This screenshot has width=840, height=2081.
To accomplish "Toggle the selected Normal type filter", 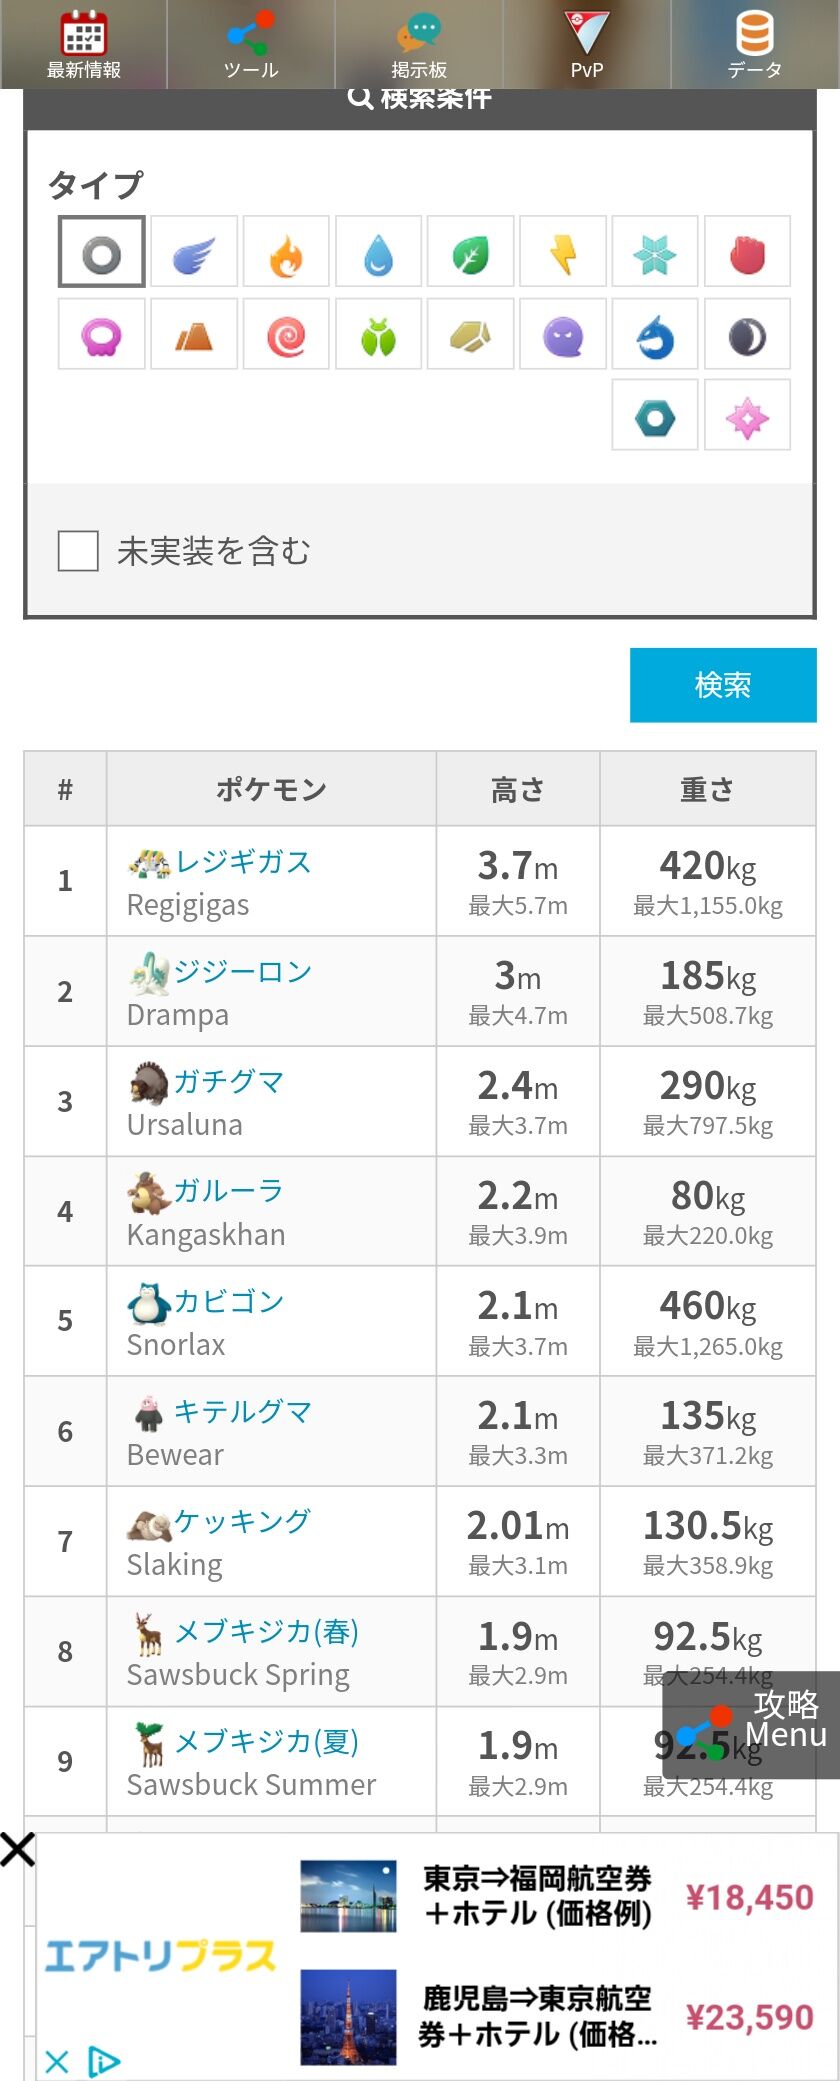I will [x=101, y=252].
